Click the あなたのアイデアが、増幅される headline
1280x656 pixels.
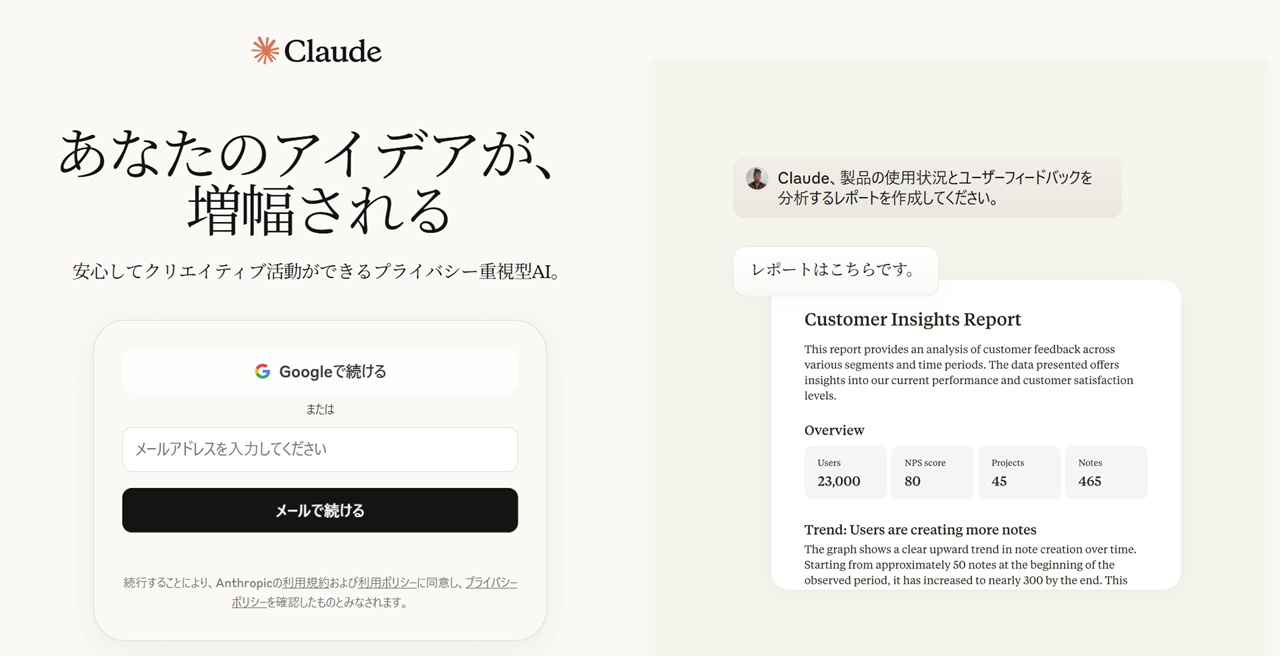(x=309, y=181)
